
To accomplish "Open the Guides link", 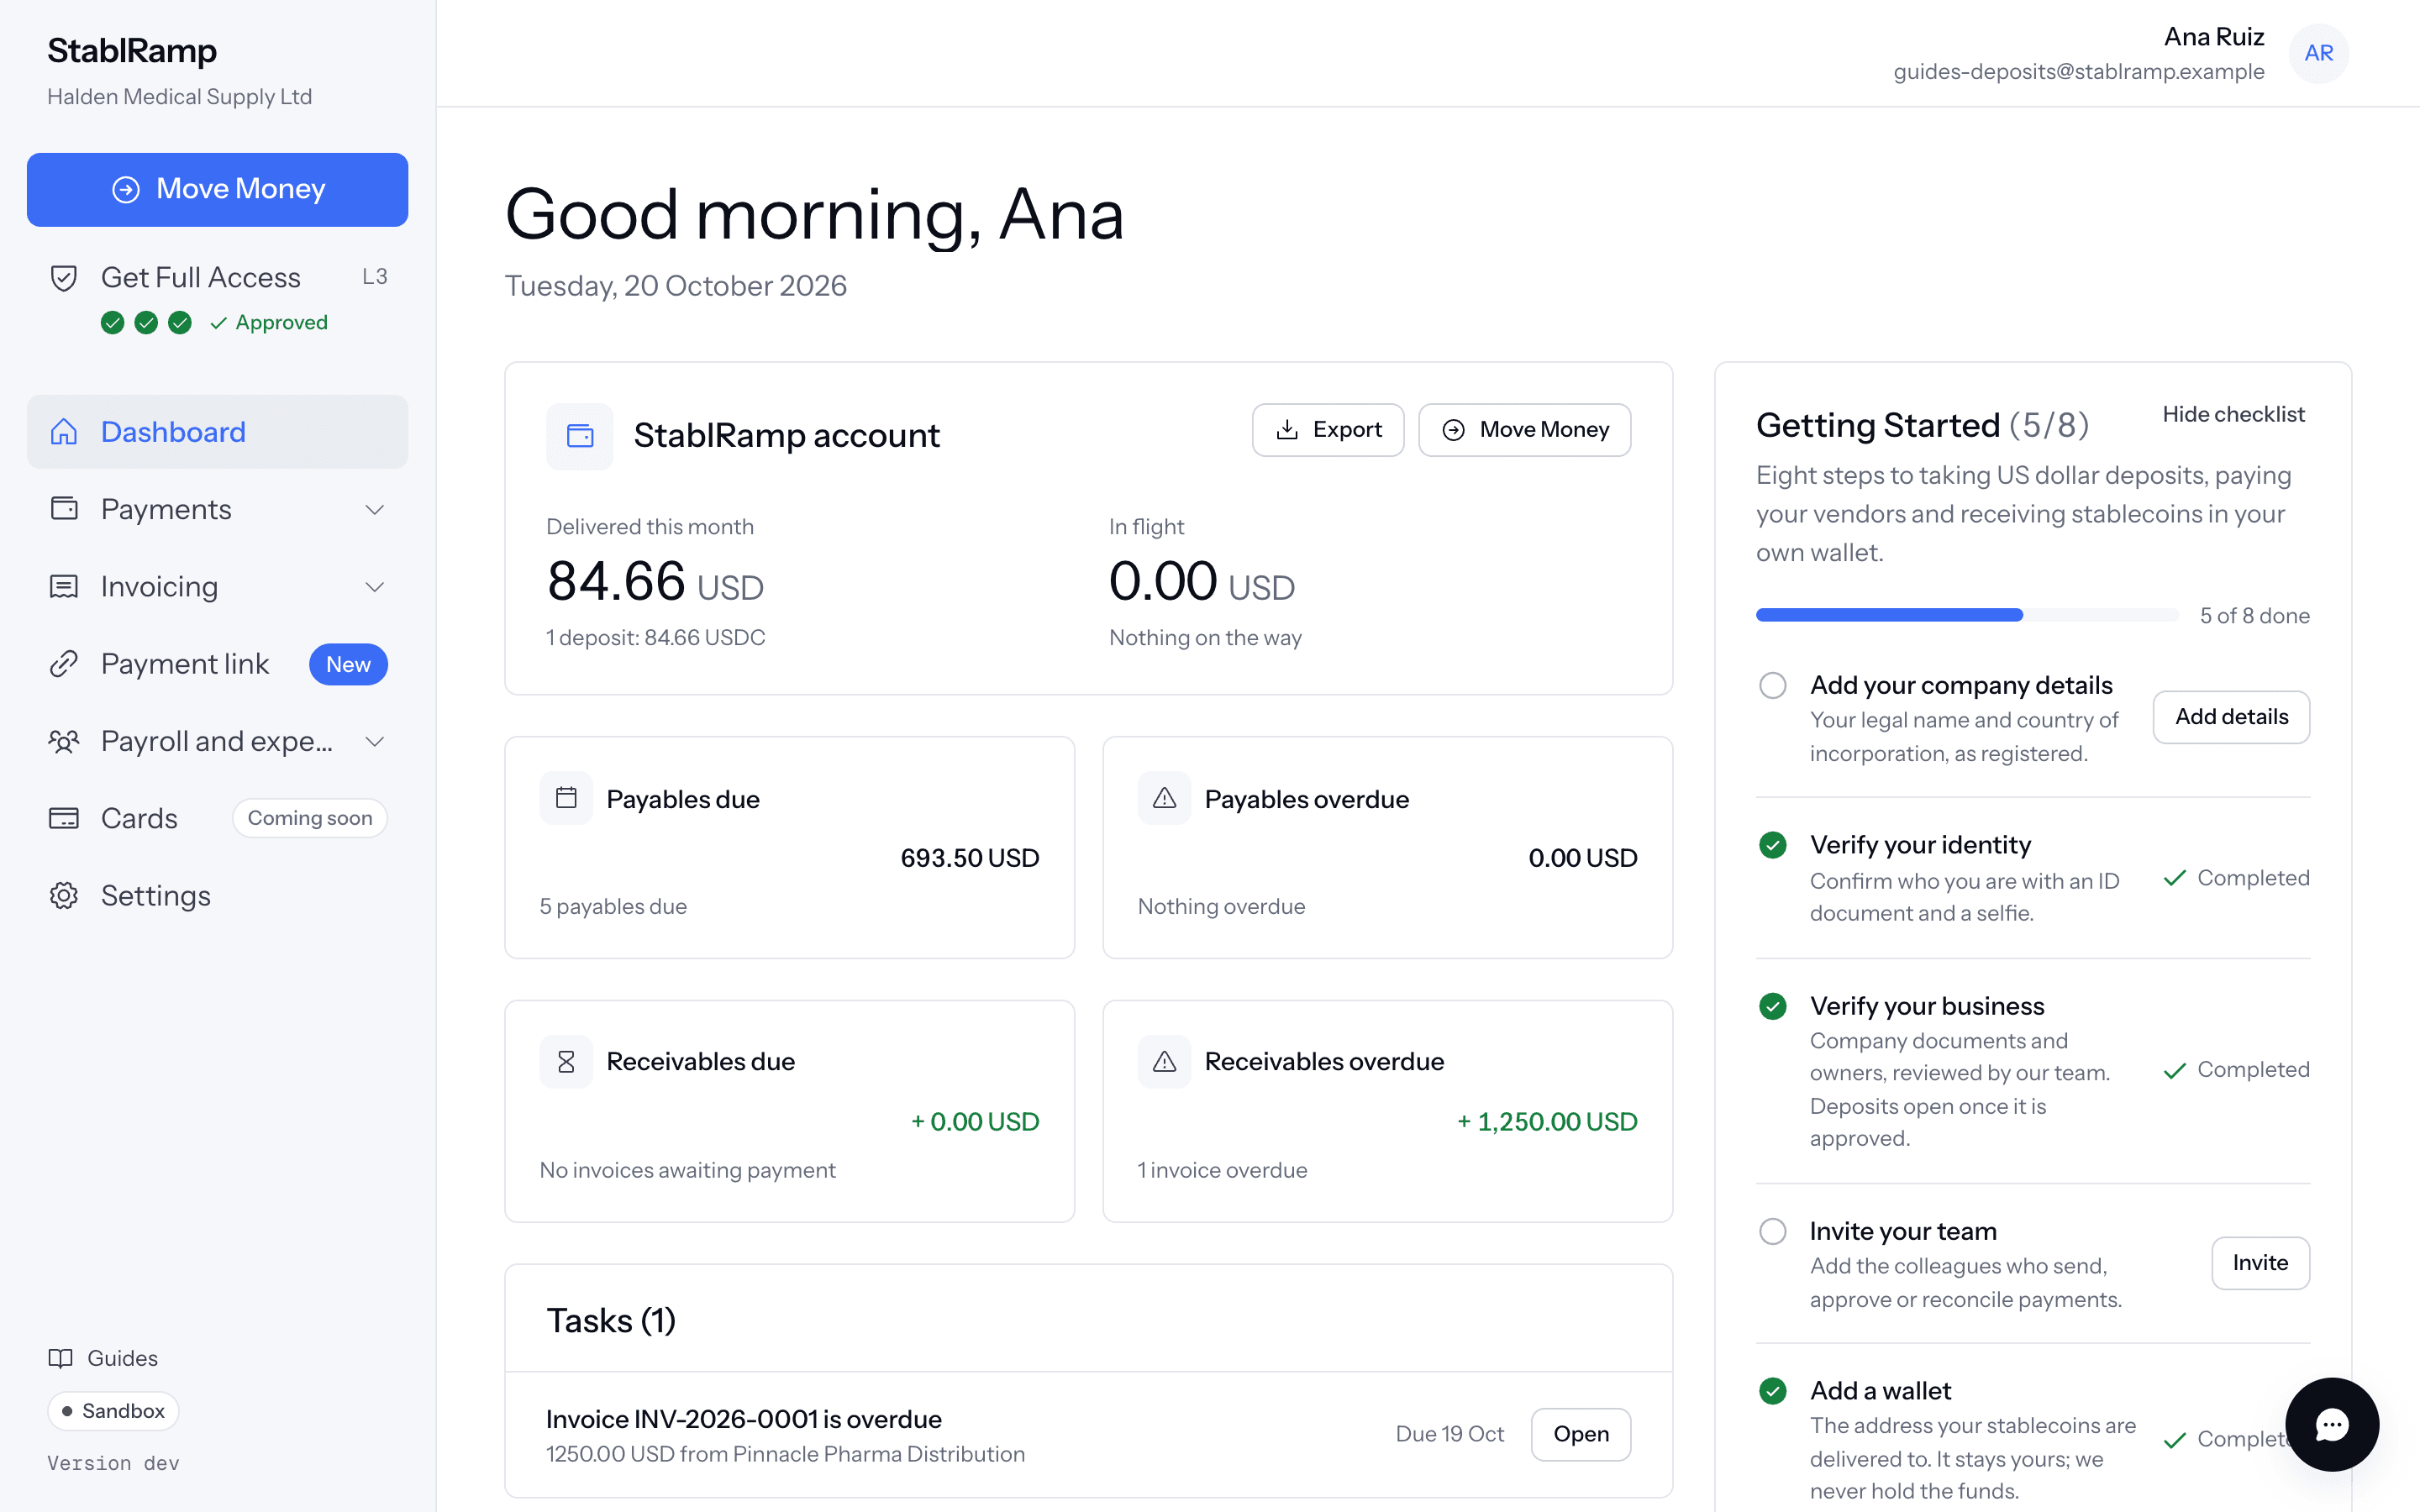I will (103, 1358).
